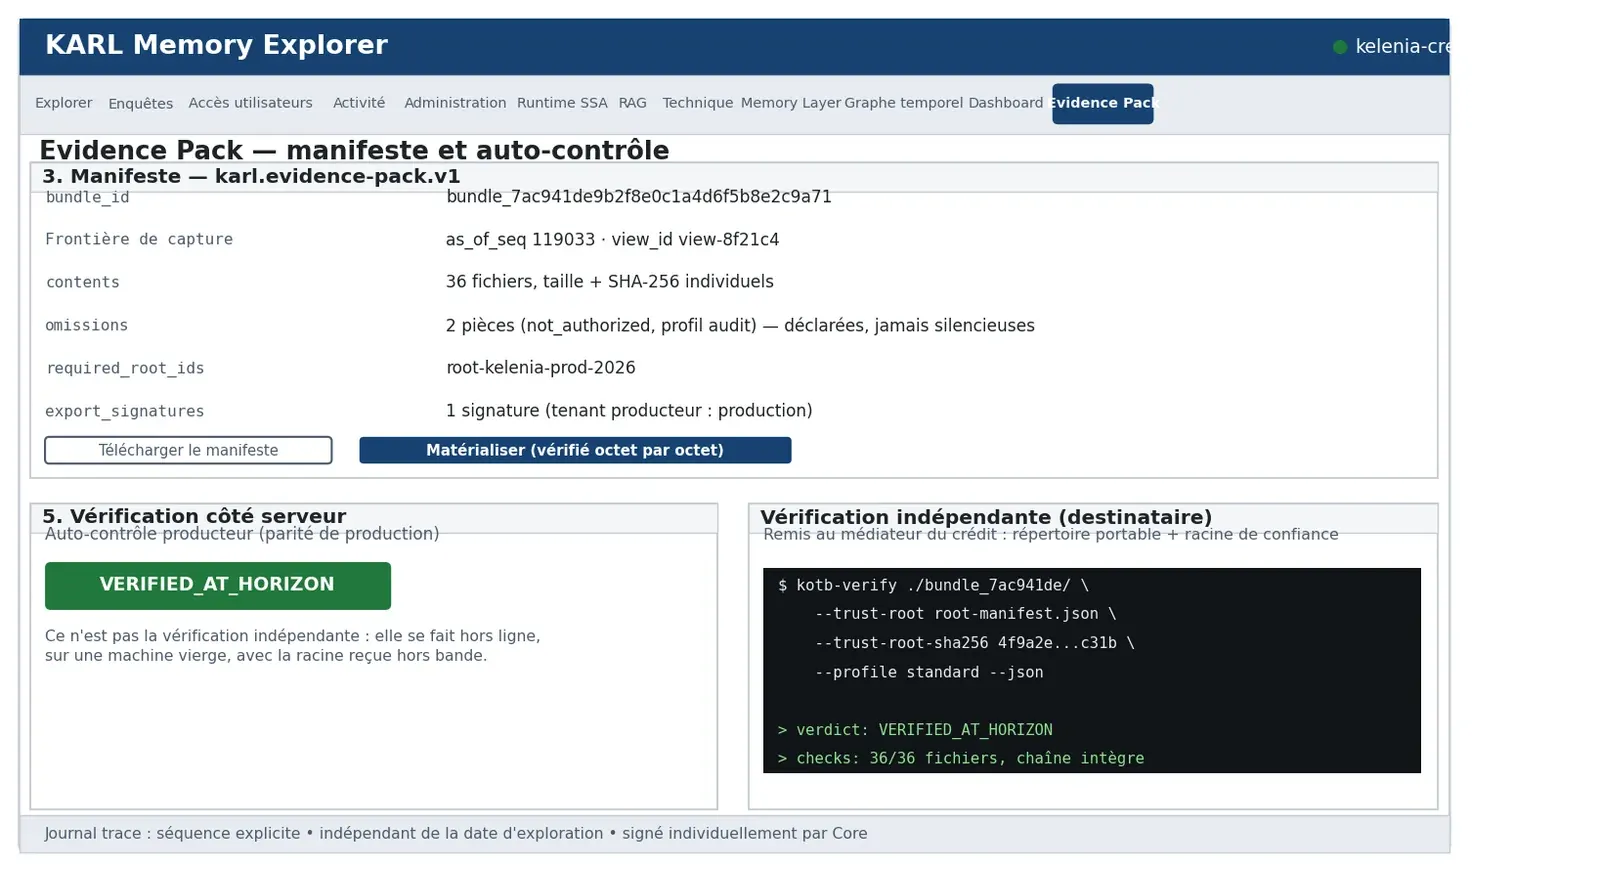Click the --profile standard --json line
Image resolution: width=1600 pixels, height=871 pixels.
click(929, 673)
